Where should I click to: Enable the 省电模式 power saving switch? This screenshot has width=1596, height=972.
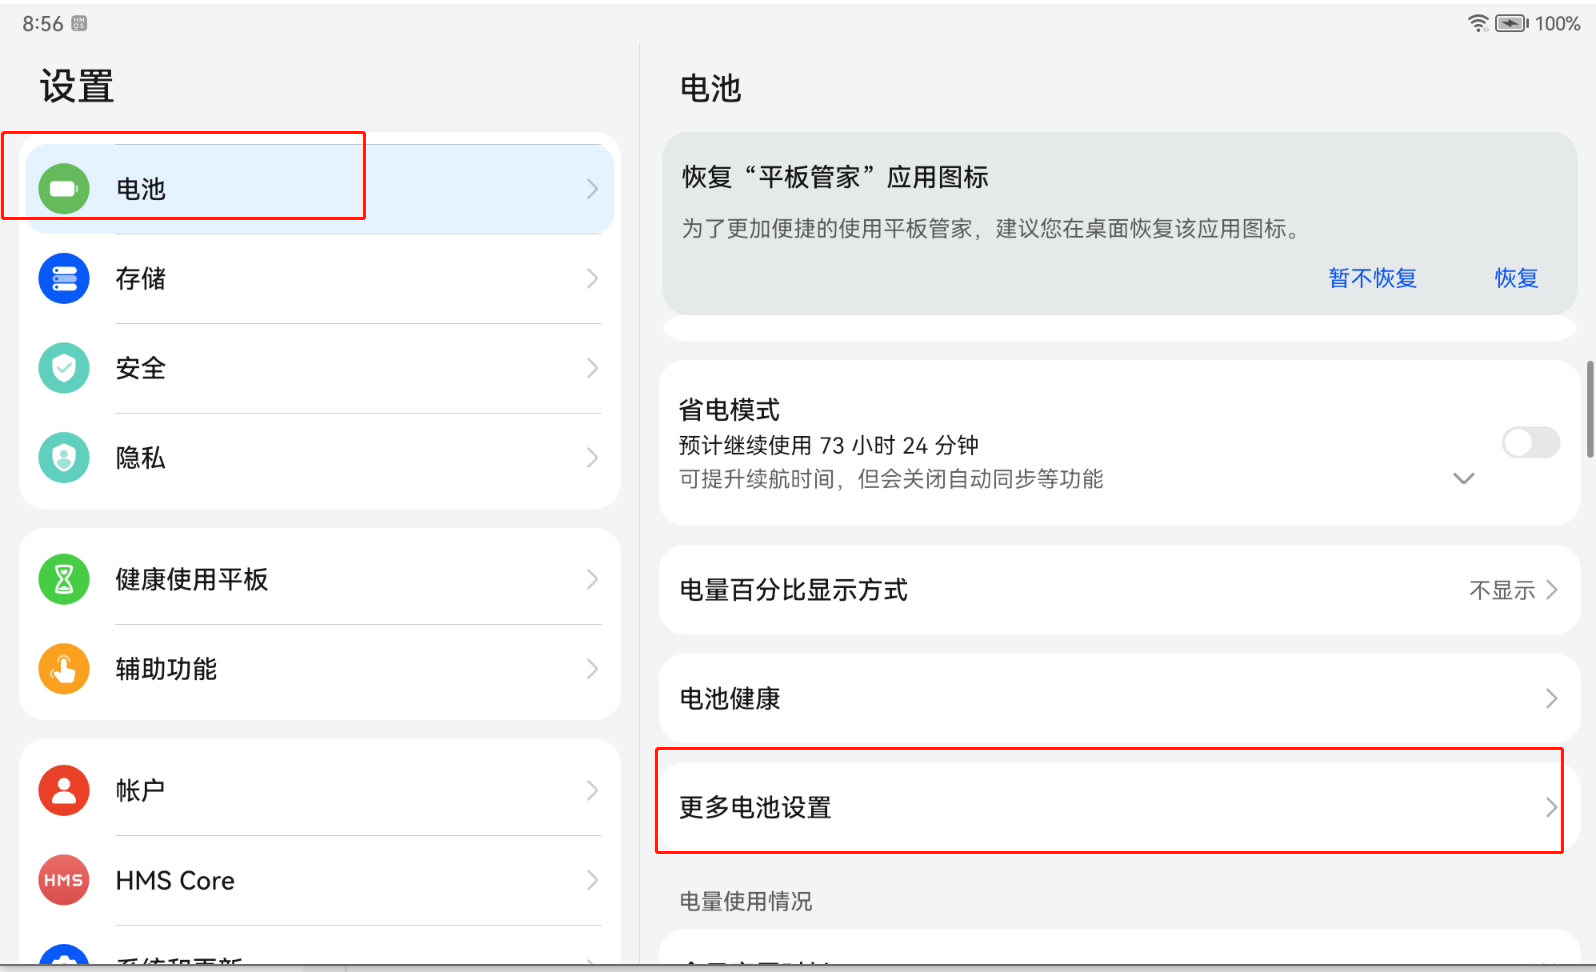[1530, 442]
